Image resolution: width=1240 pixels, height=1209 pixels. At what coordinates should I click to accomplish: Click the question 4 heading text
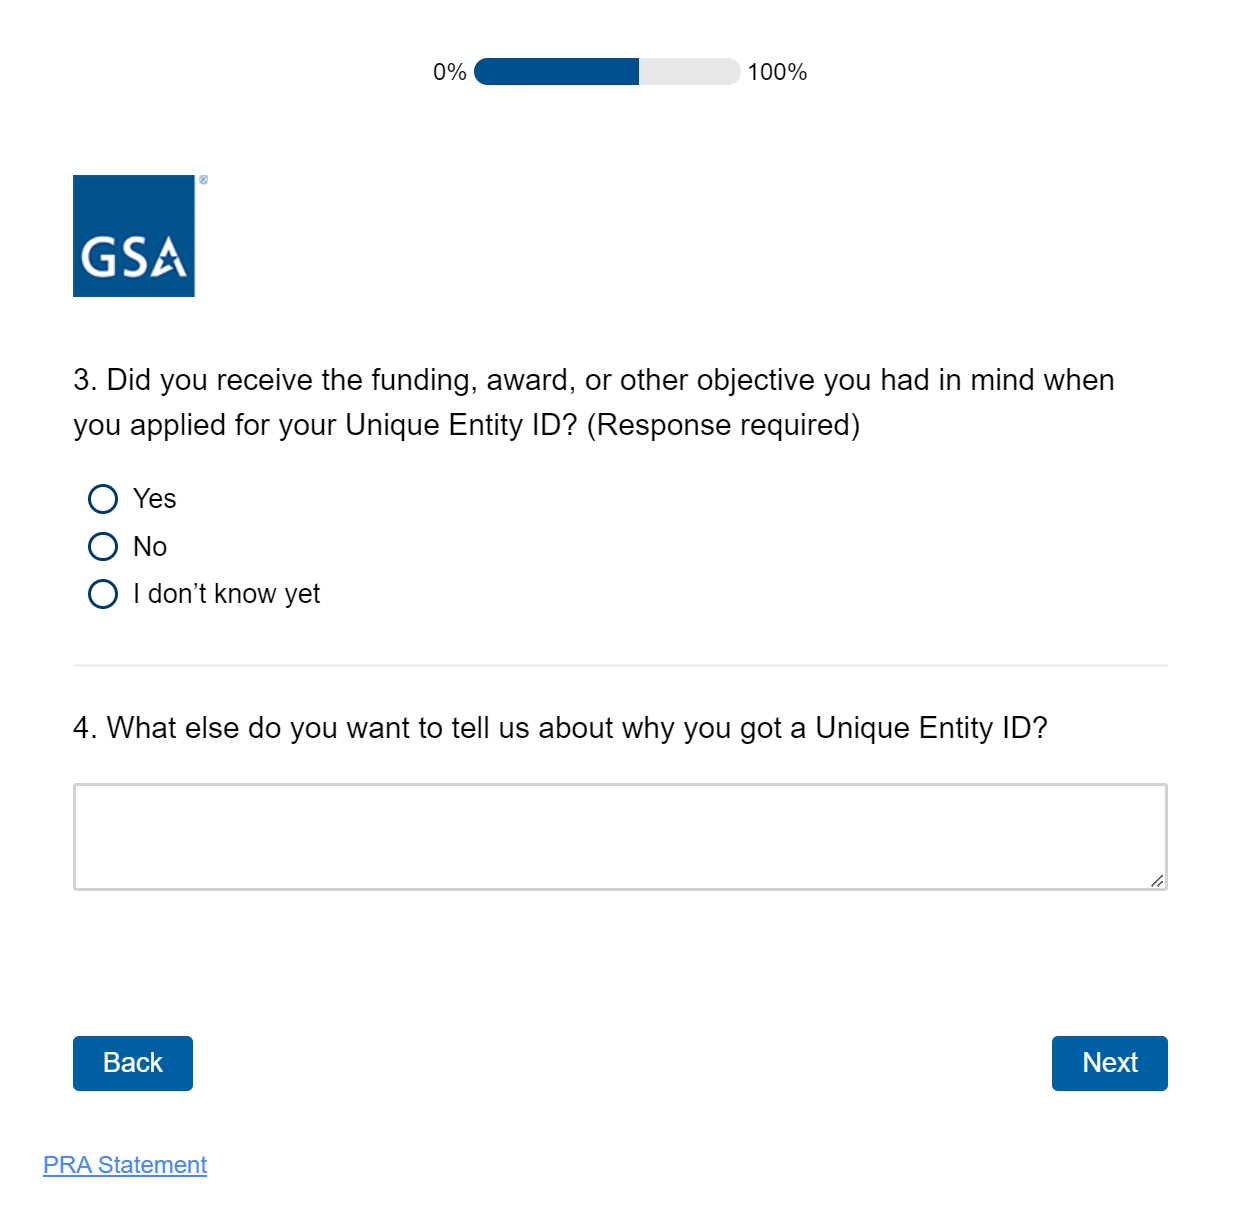click(x=560, y=728)
